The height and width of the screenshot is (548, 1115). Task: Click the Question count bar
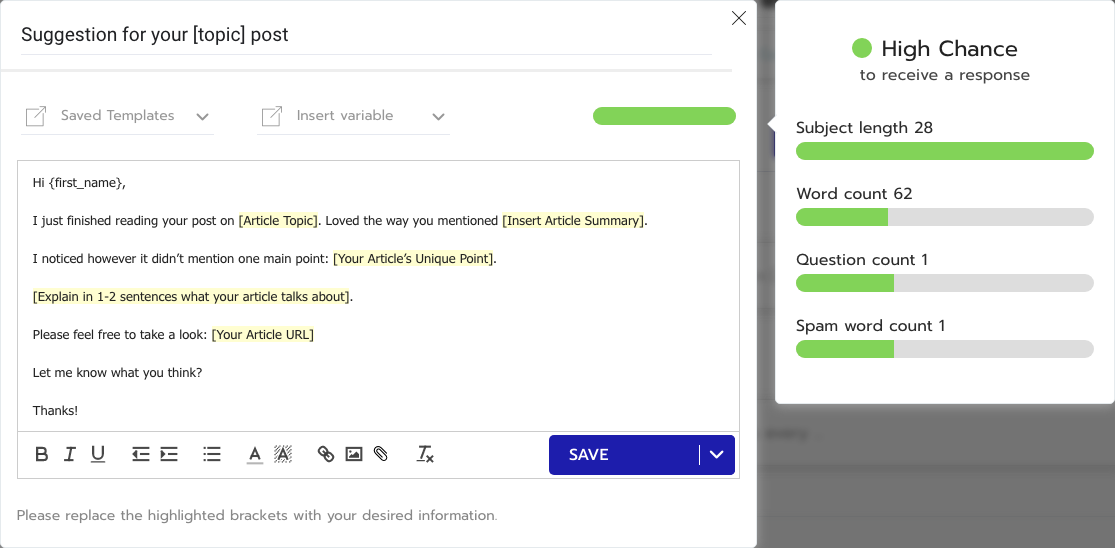pyautogui.click(x=944, y=283)
